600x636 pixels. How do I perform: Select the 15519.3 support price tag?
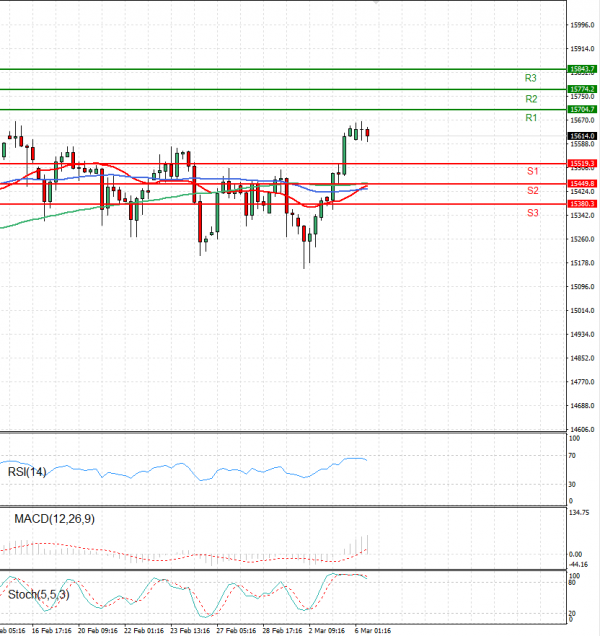coord(582,164)
